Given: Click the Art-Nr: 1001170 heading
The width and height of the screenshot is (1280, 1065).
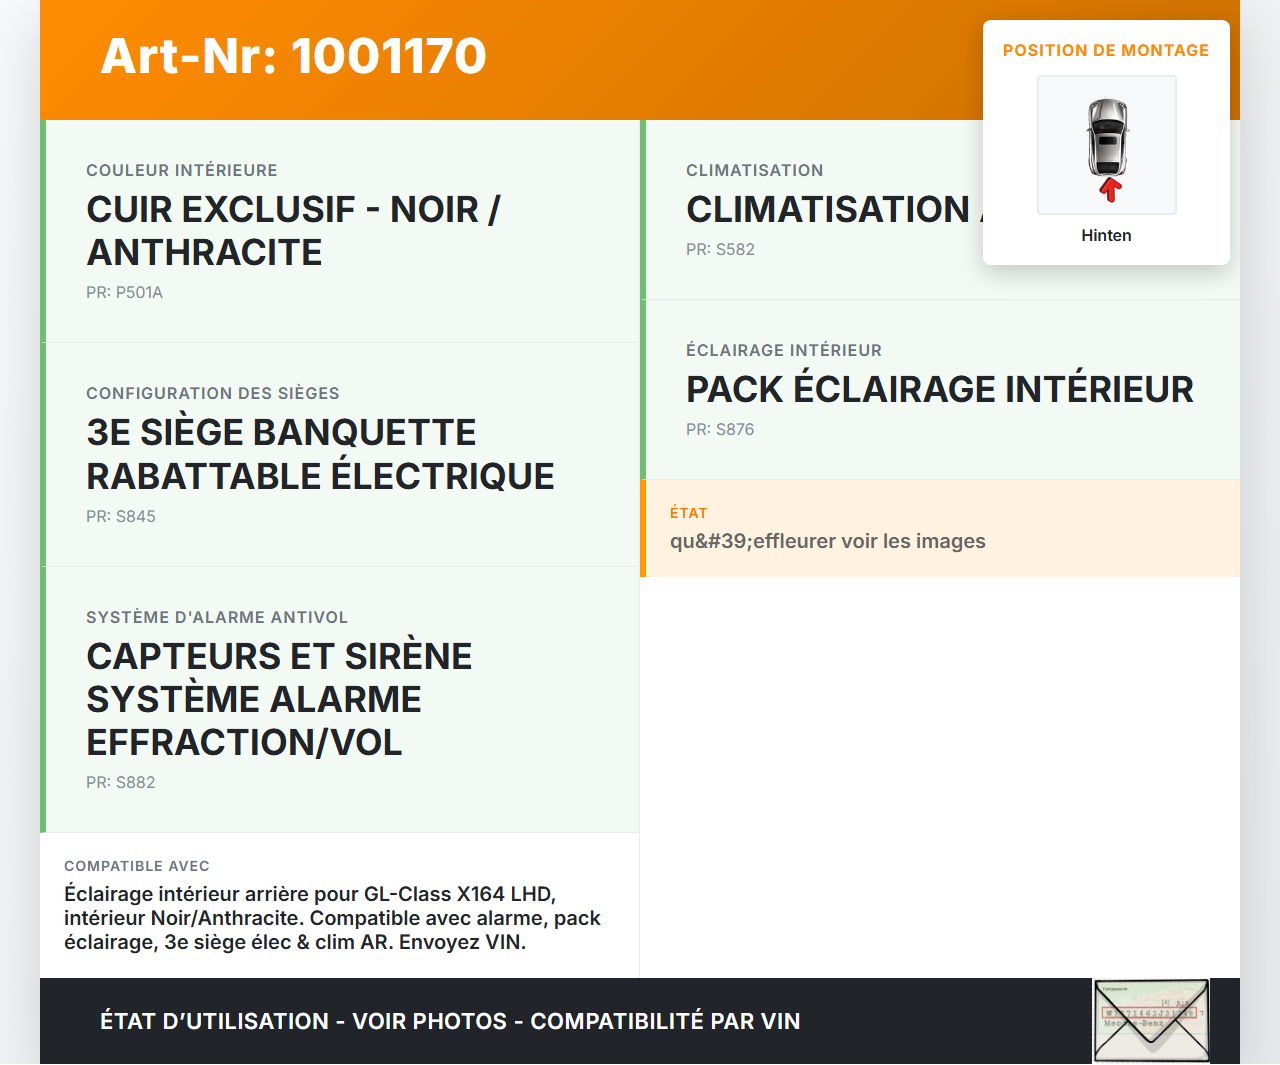Looking at the screenshot, I should tap(293, 57).
